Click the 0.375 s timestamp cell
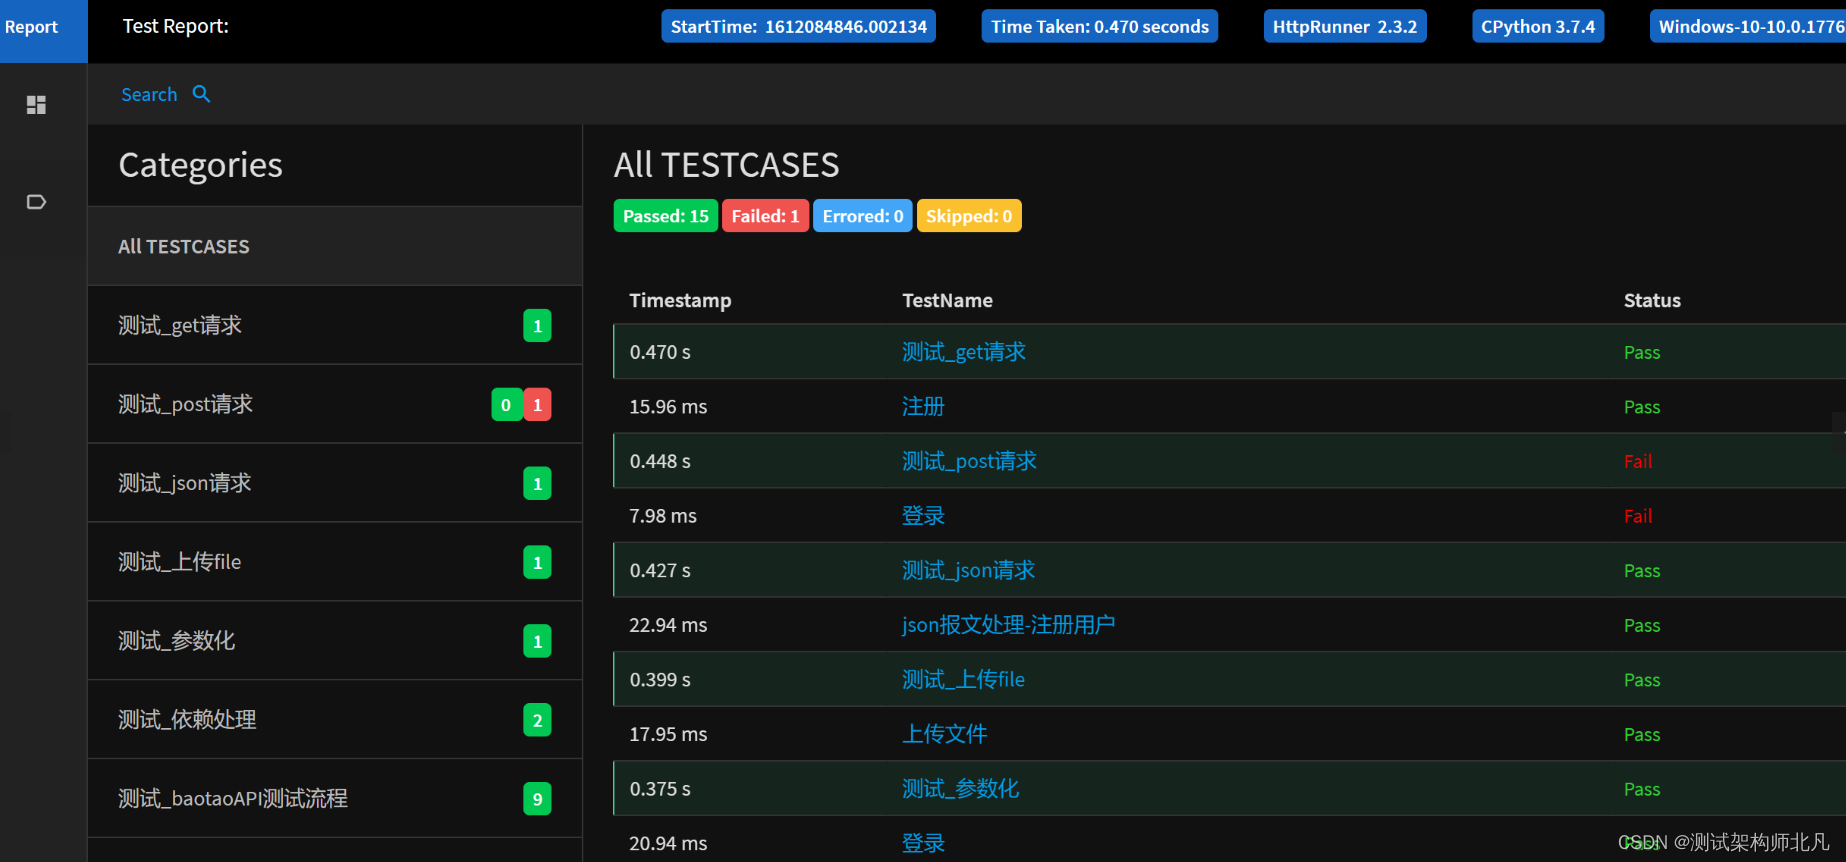 tap(660, 789)
